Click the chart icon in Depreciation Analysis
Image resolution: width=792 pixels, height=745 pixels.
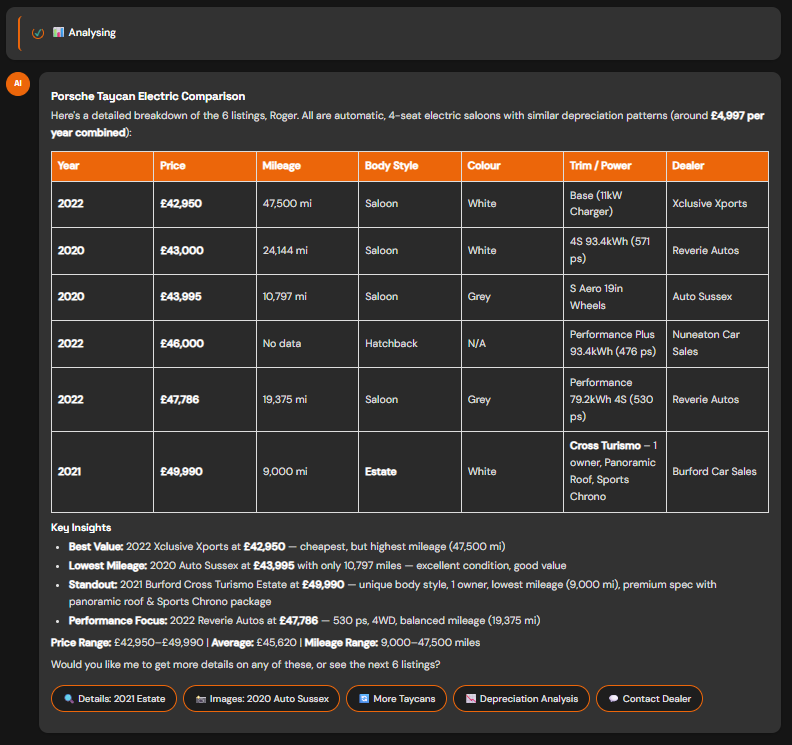[471, 699]
